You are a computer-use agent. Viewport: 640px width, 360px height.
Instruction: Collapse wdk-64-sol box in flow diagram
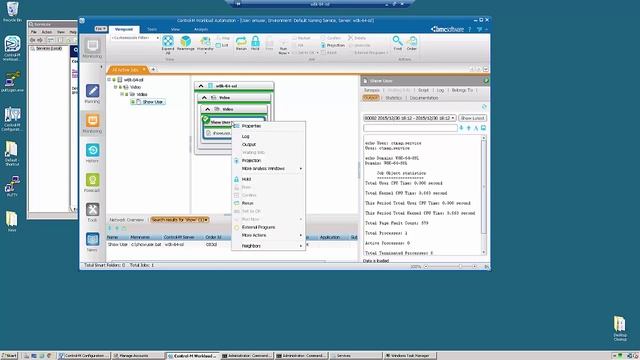[201, 86]
